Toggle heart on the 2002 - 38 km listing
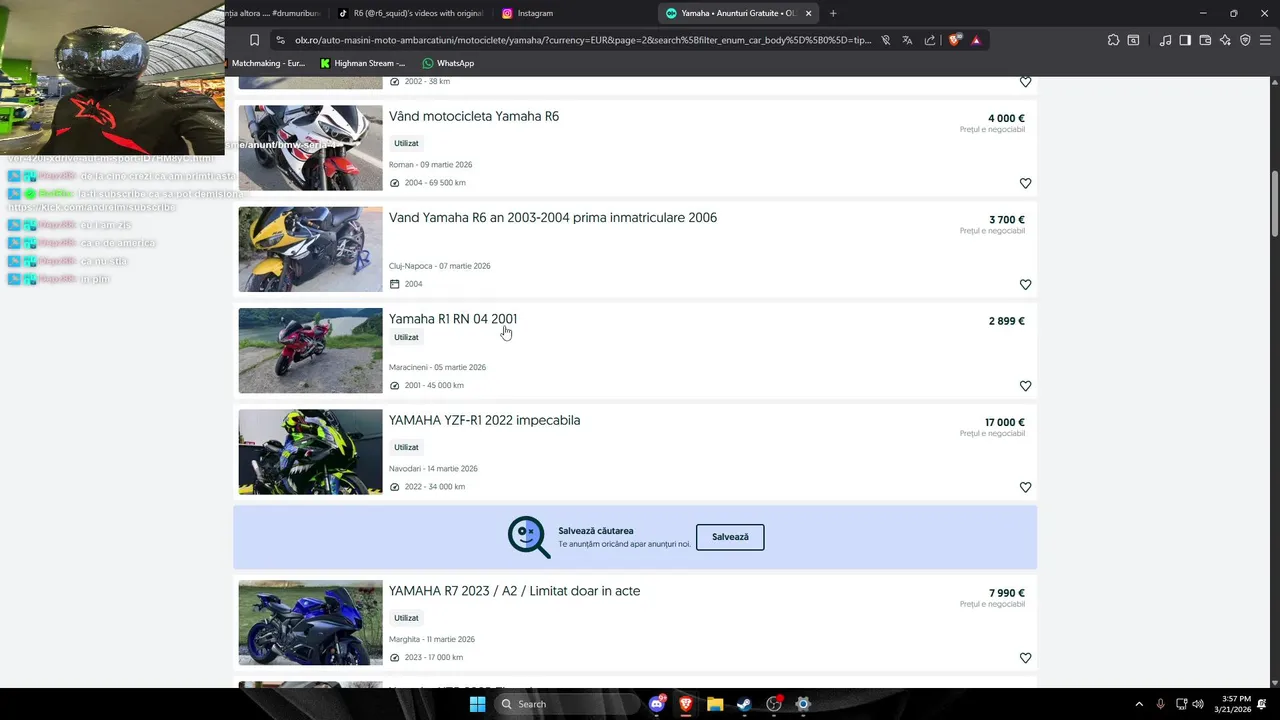1280x720 pixels. pos(1025,82)
